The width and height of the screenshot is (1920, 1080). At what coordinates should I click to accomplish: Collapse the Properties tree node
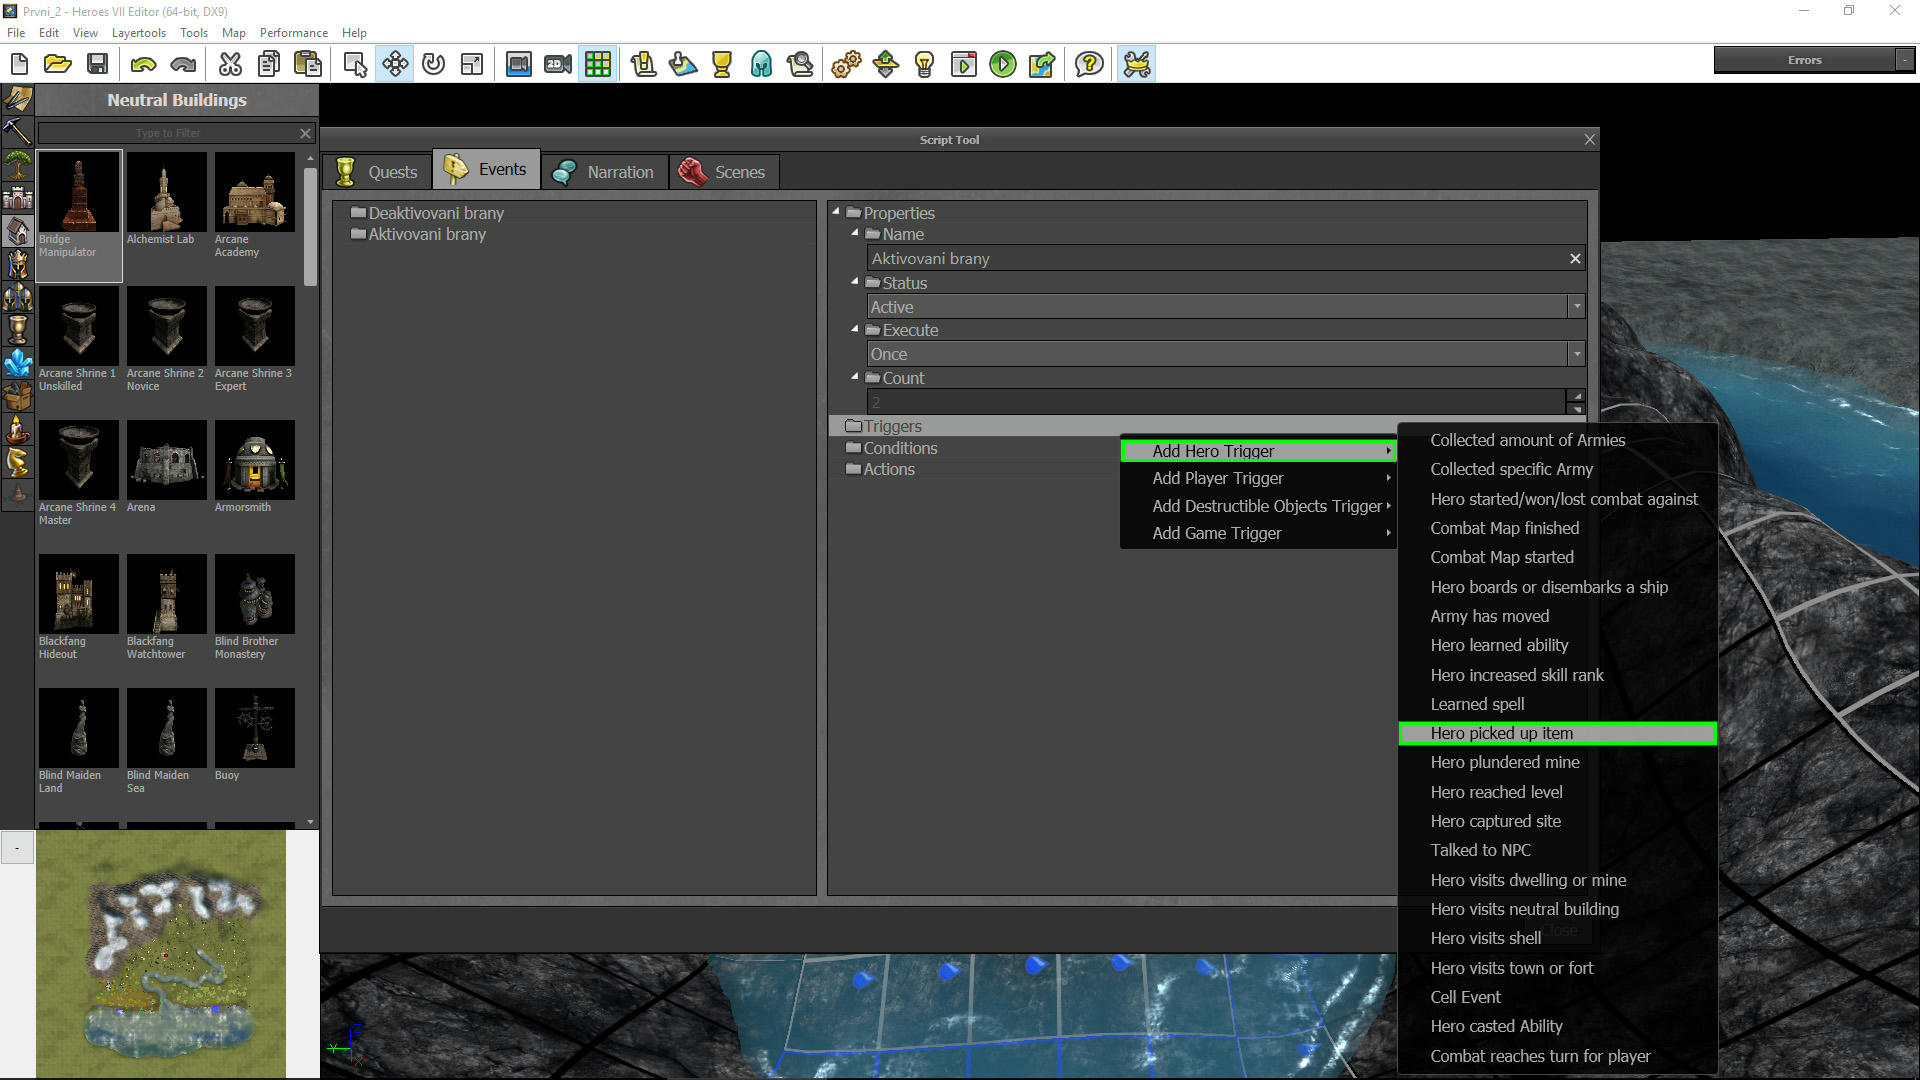(836, 212)
